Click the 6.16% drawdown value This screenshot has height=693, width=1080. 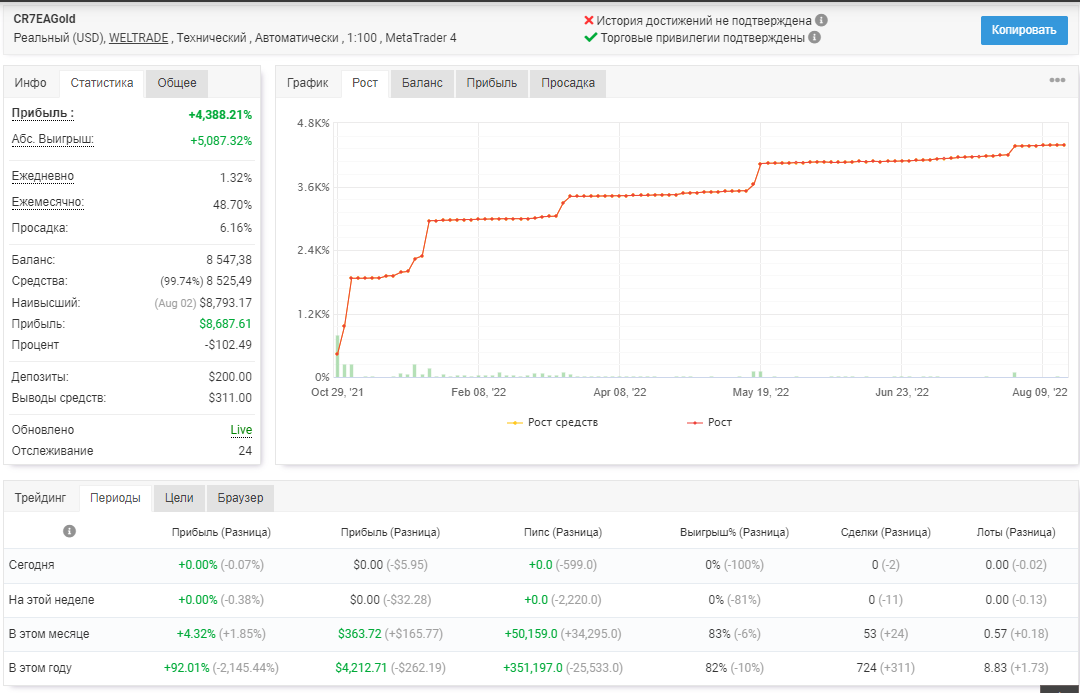[x=236, y=228]
